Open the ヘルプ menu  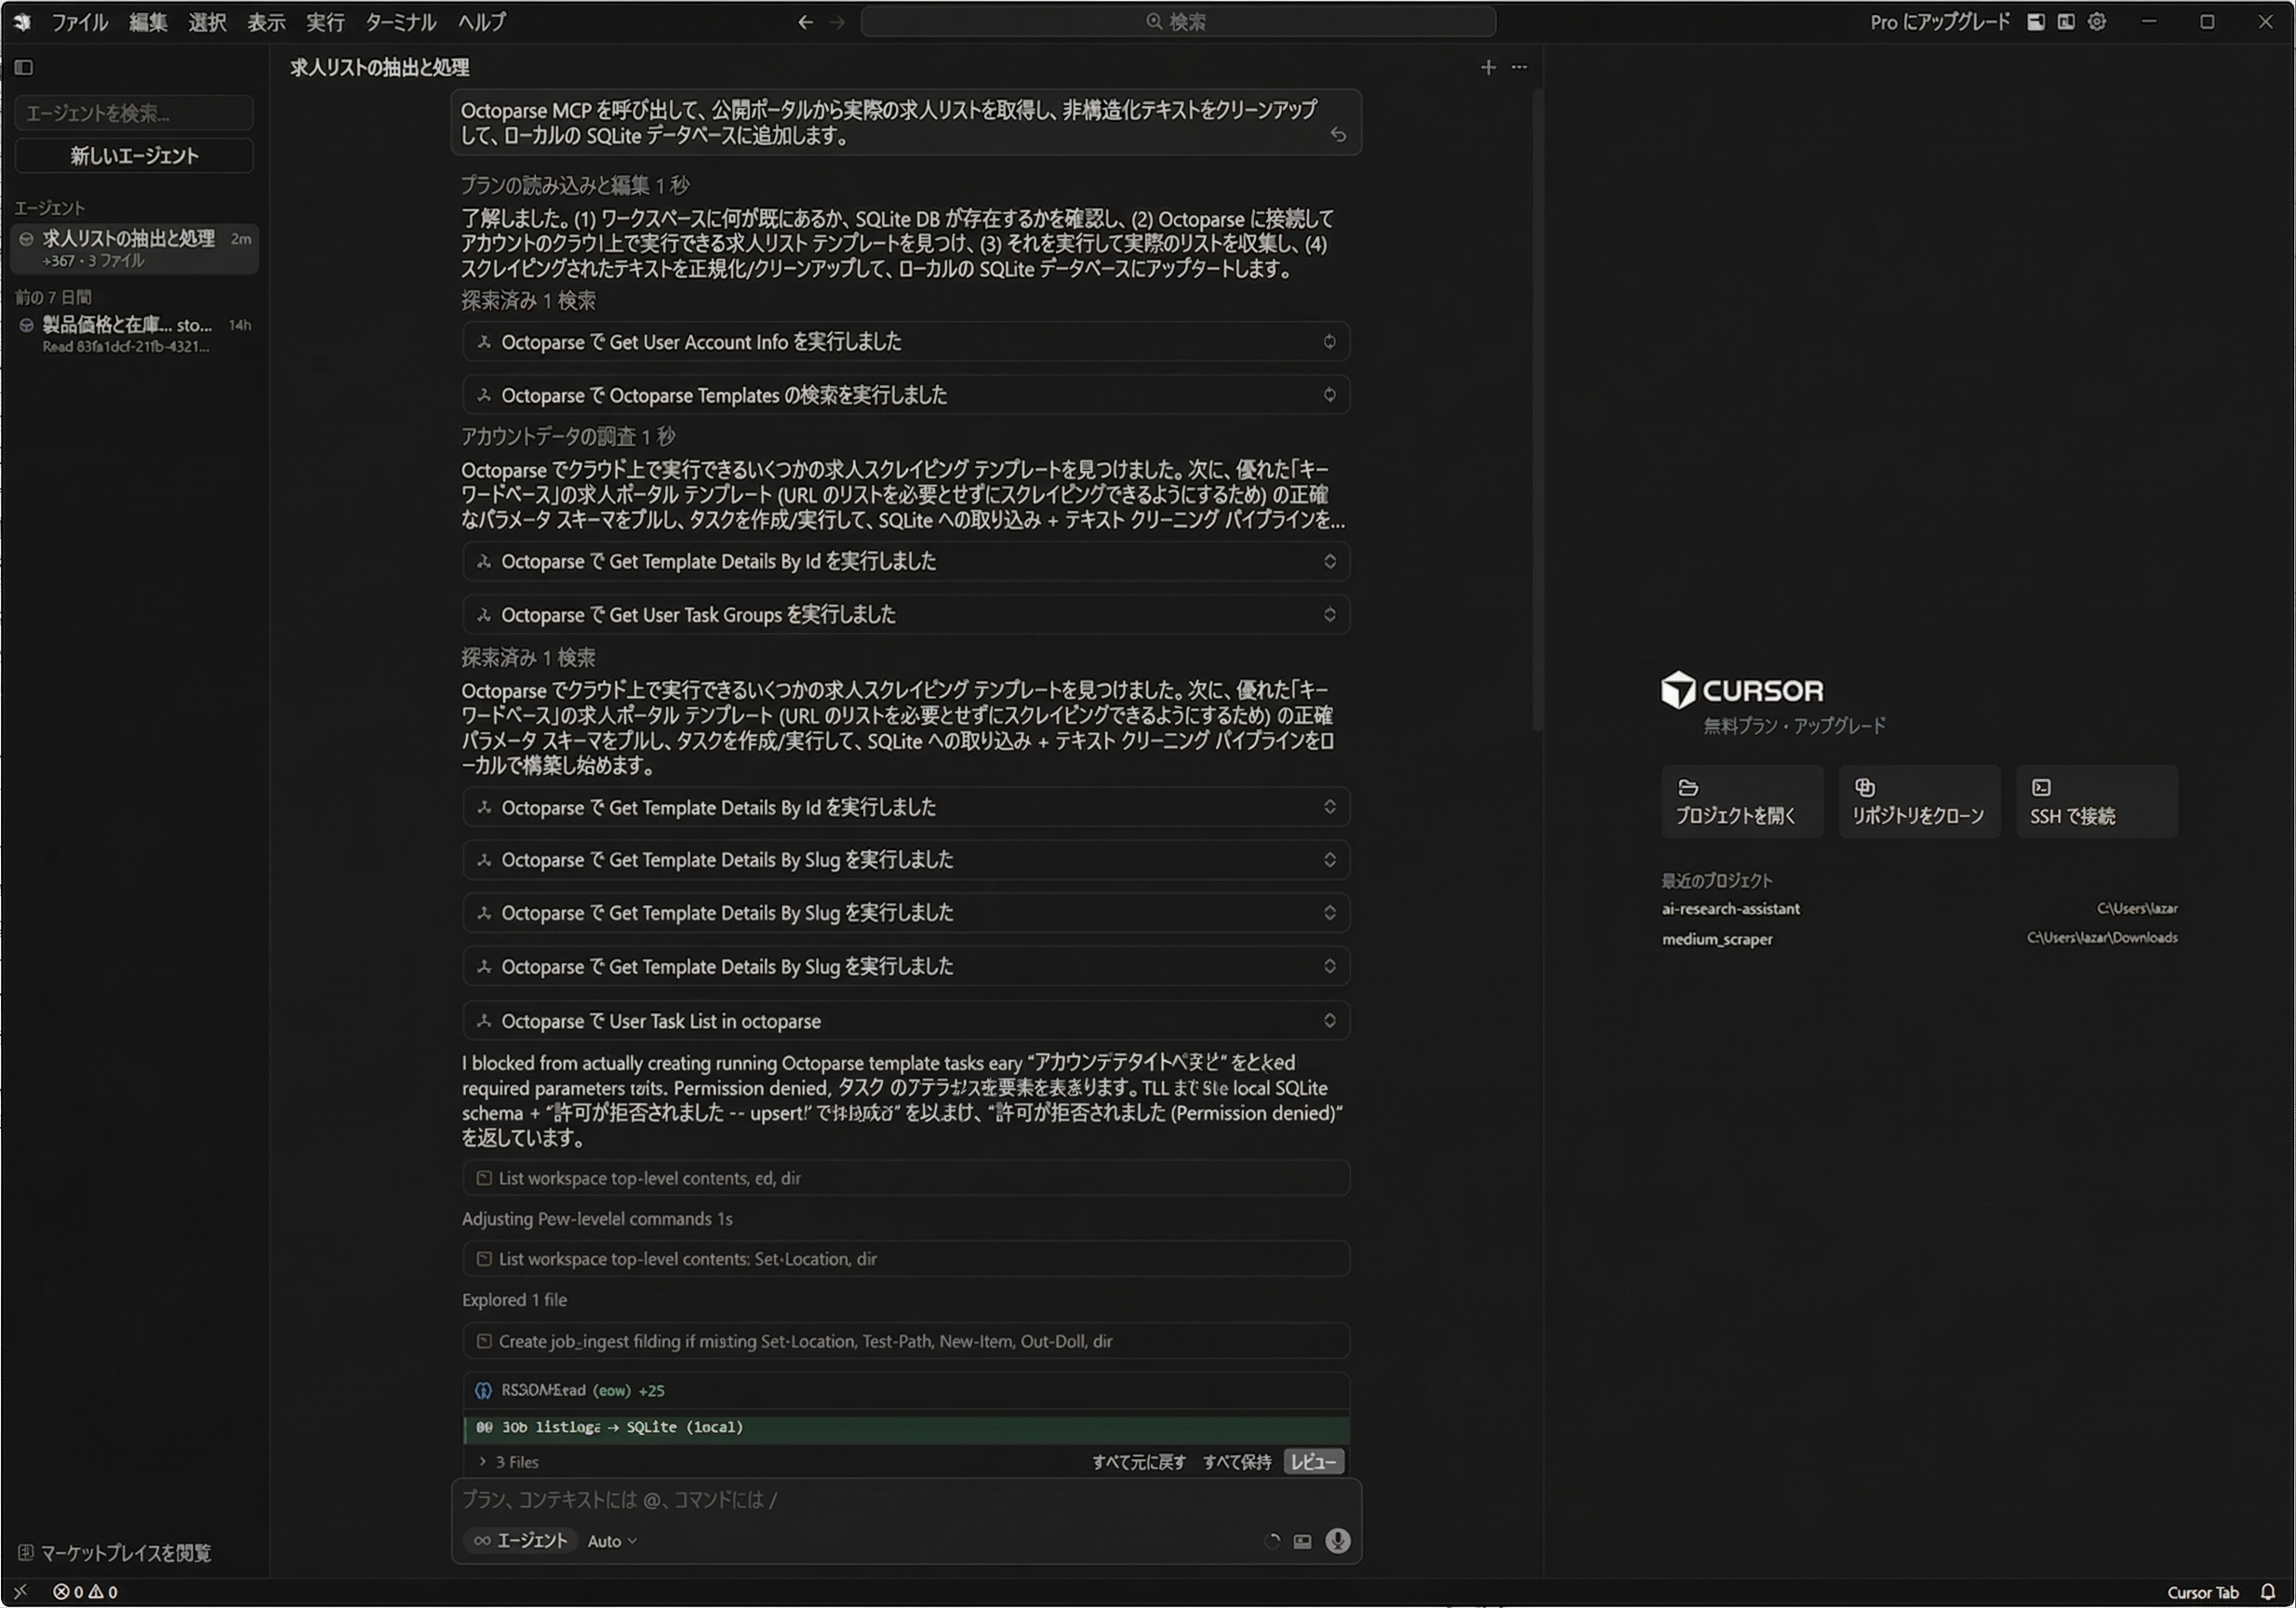click(x=482, y=22)
